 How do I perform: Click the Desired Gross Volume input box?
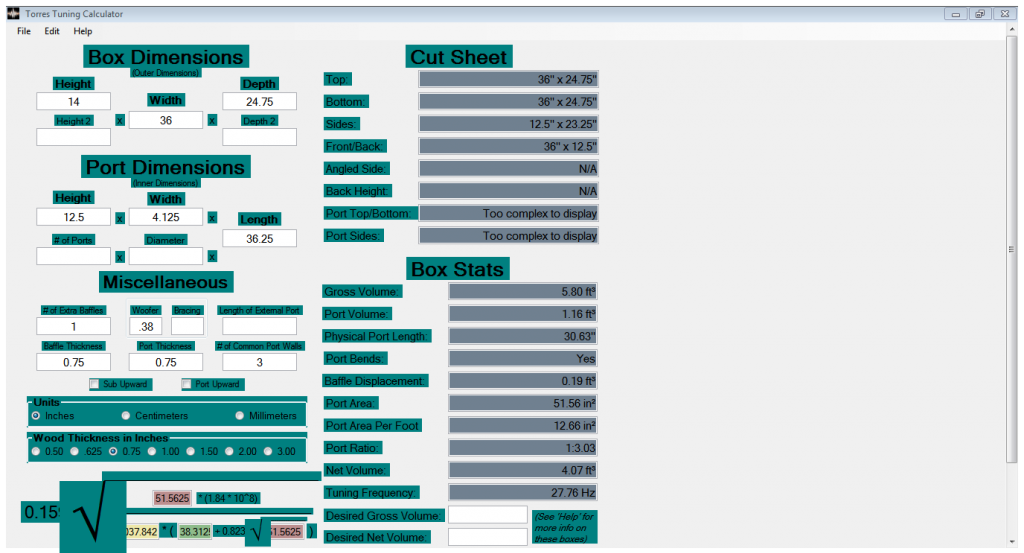(x=488, y=514)
